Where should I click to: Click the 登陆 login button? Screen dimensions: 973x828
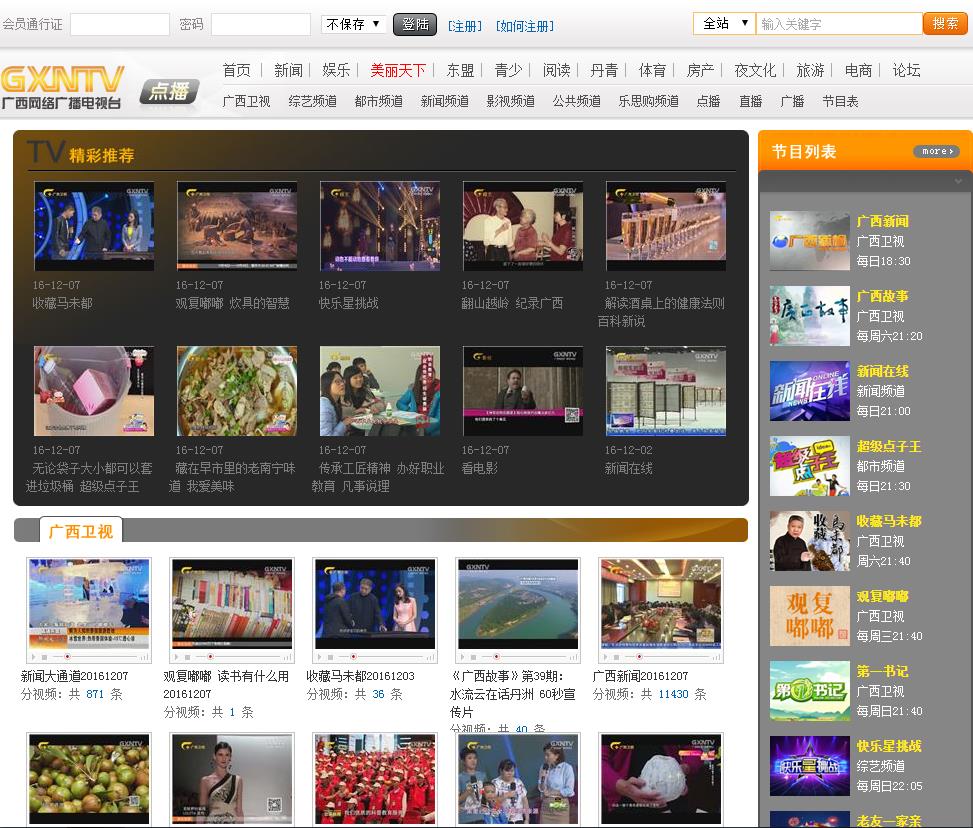coord(415,24)
